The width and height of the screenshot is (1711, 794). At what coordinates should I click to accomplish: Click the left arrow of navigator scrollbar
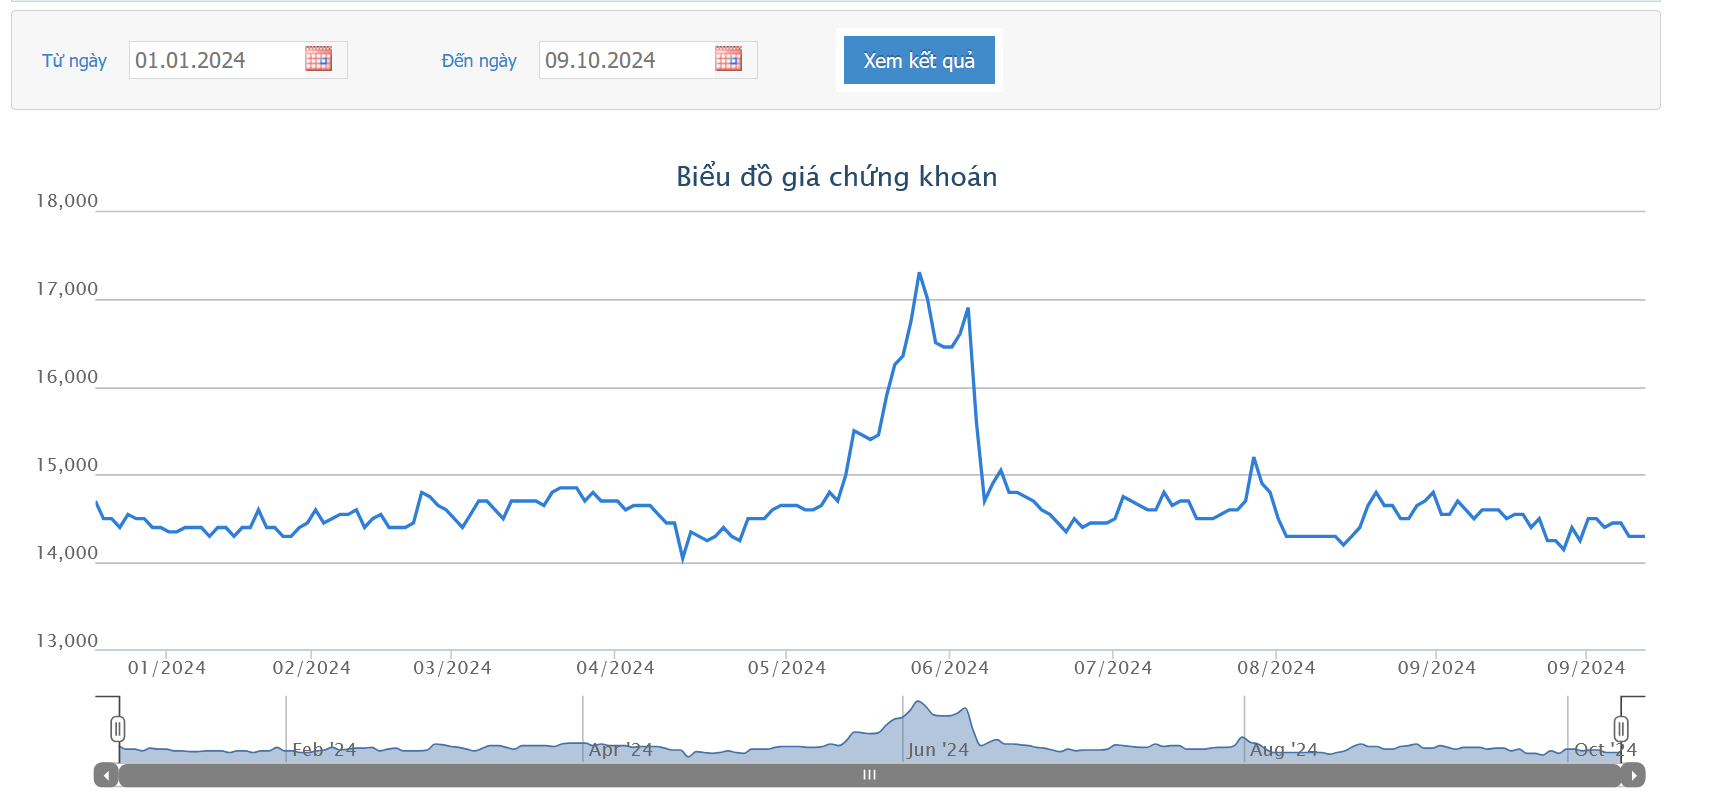tap(106, 775)
